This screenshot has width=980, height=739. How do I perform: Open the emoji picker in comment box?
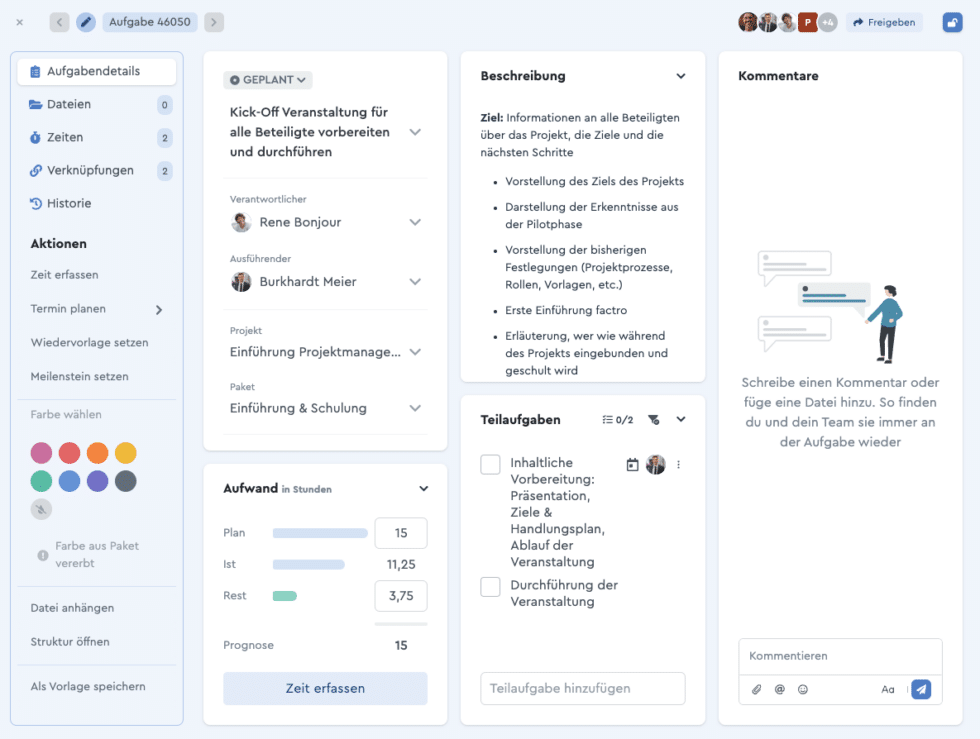(x=803, y=689)
